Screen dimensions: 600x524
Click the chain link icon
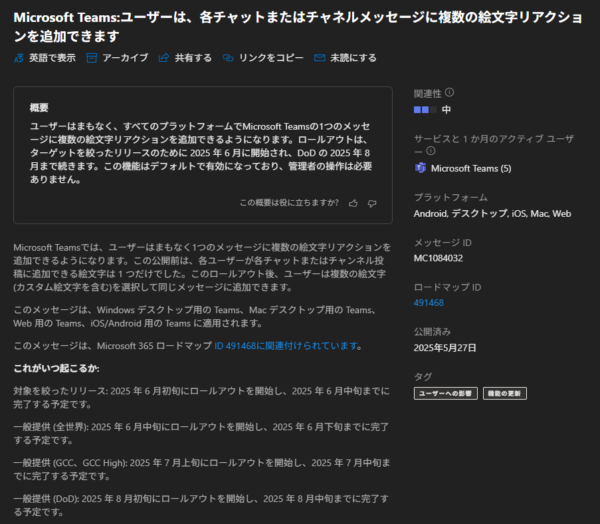point(228,58)
